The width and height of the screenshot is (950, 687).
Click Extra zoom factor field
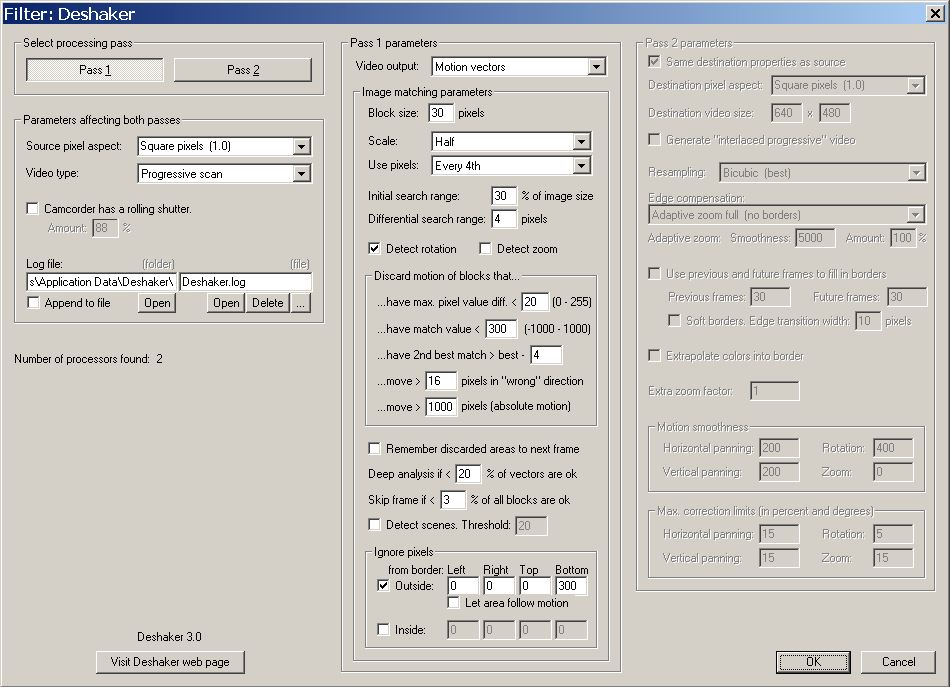coord(774,391)
